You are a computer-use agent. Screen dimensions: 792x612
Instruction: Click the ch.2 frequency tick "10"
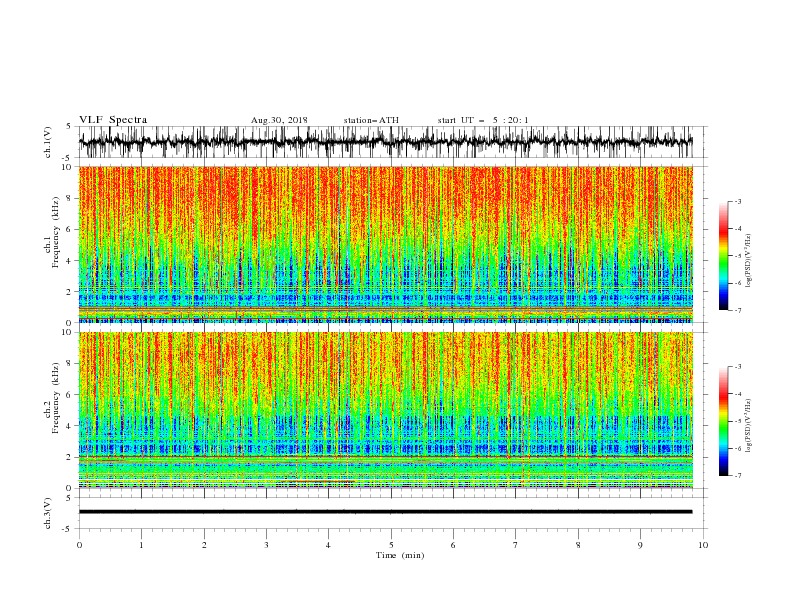(68, 332)
